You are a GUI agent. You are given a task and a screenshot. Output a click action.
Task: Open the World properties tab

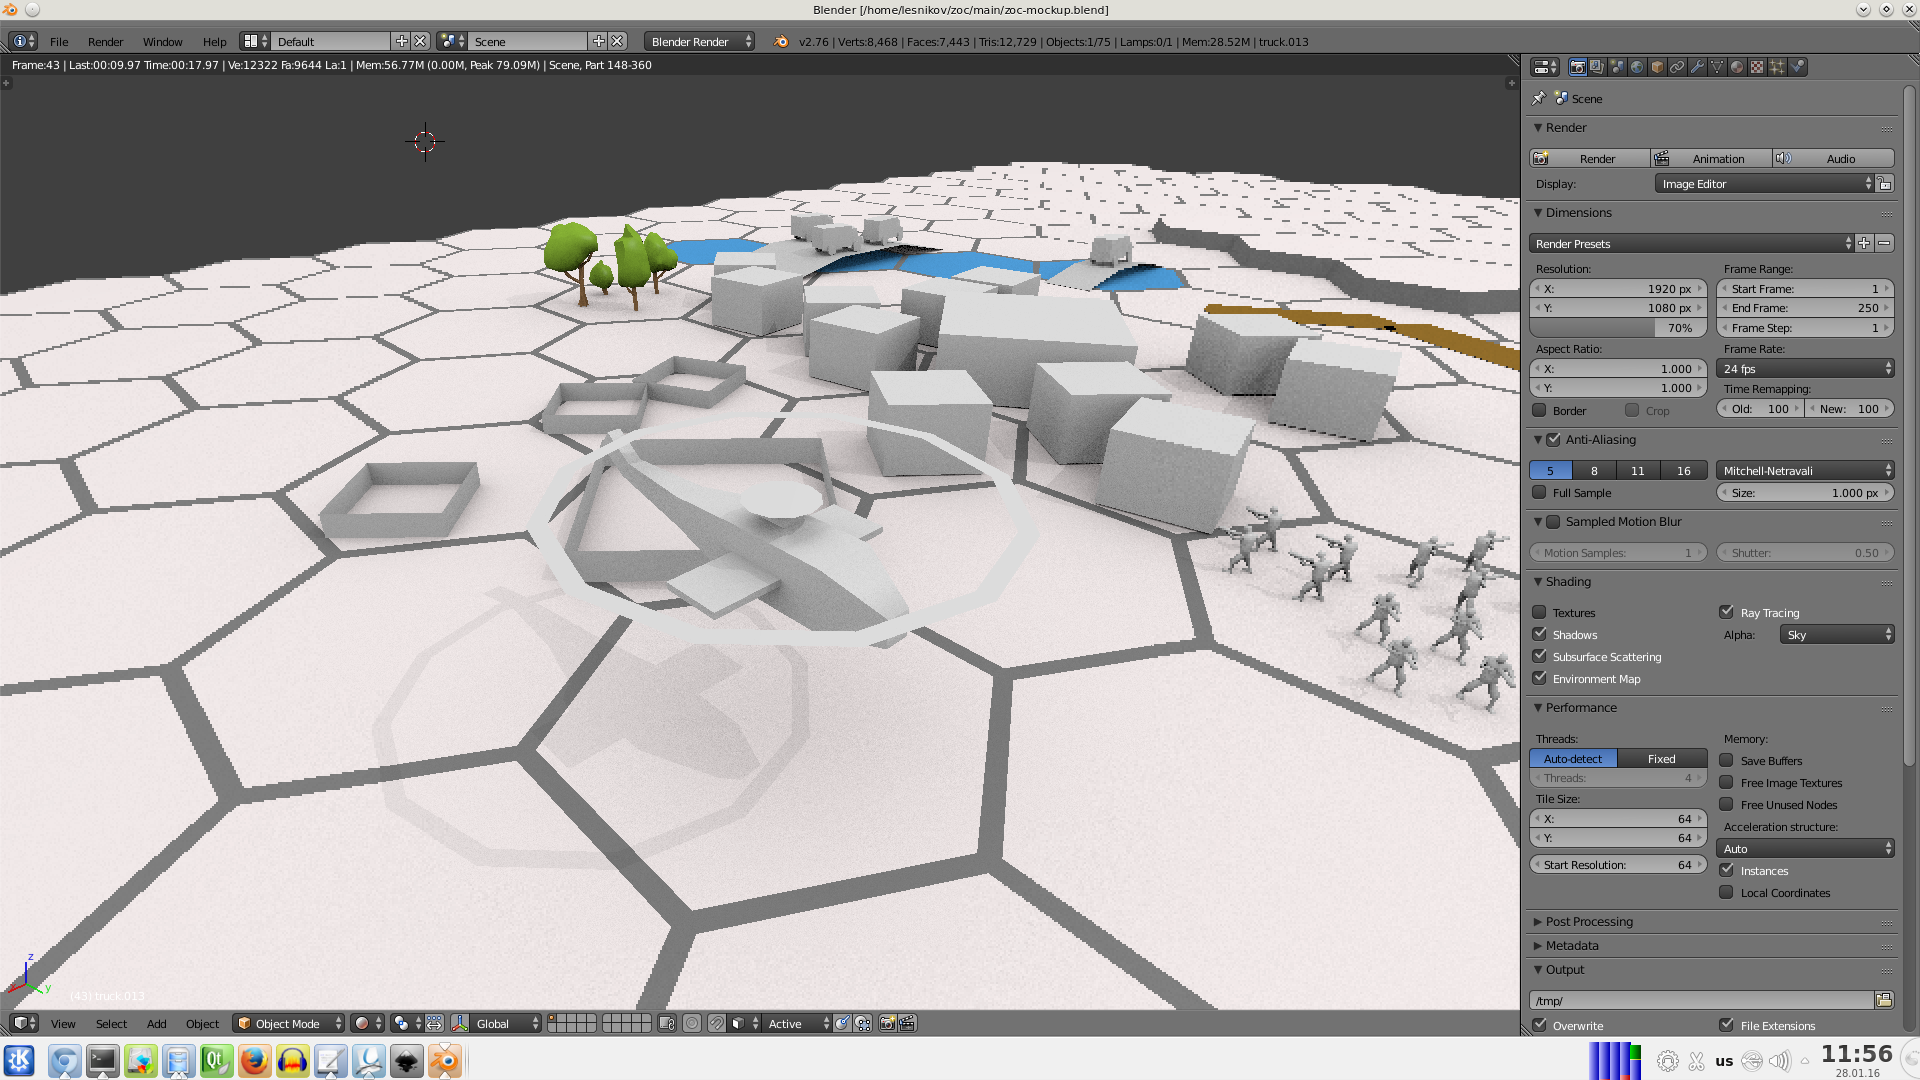[1637, 67]
